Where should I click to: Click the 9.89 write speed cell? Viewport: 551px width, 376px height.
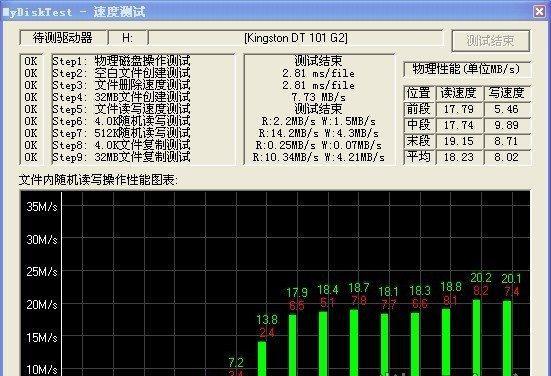(506, 125)
